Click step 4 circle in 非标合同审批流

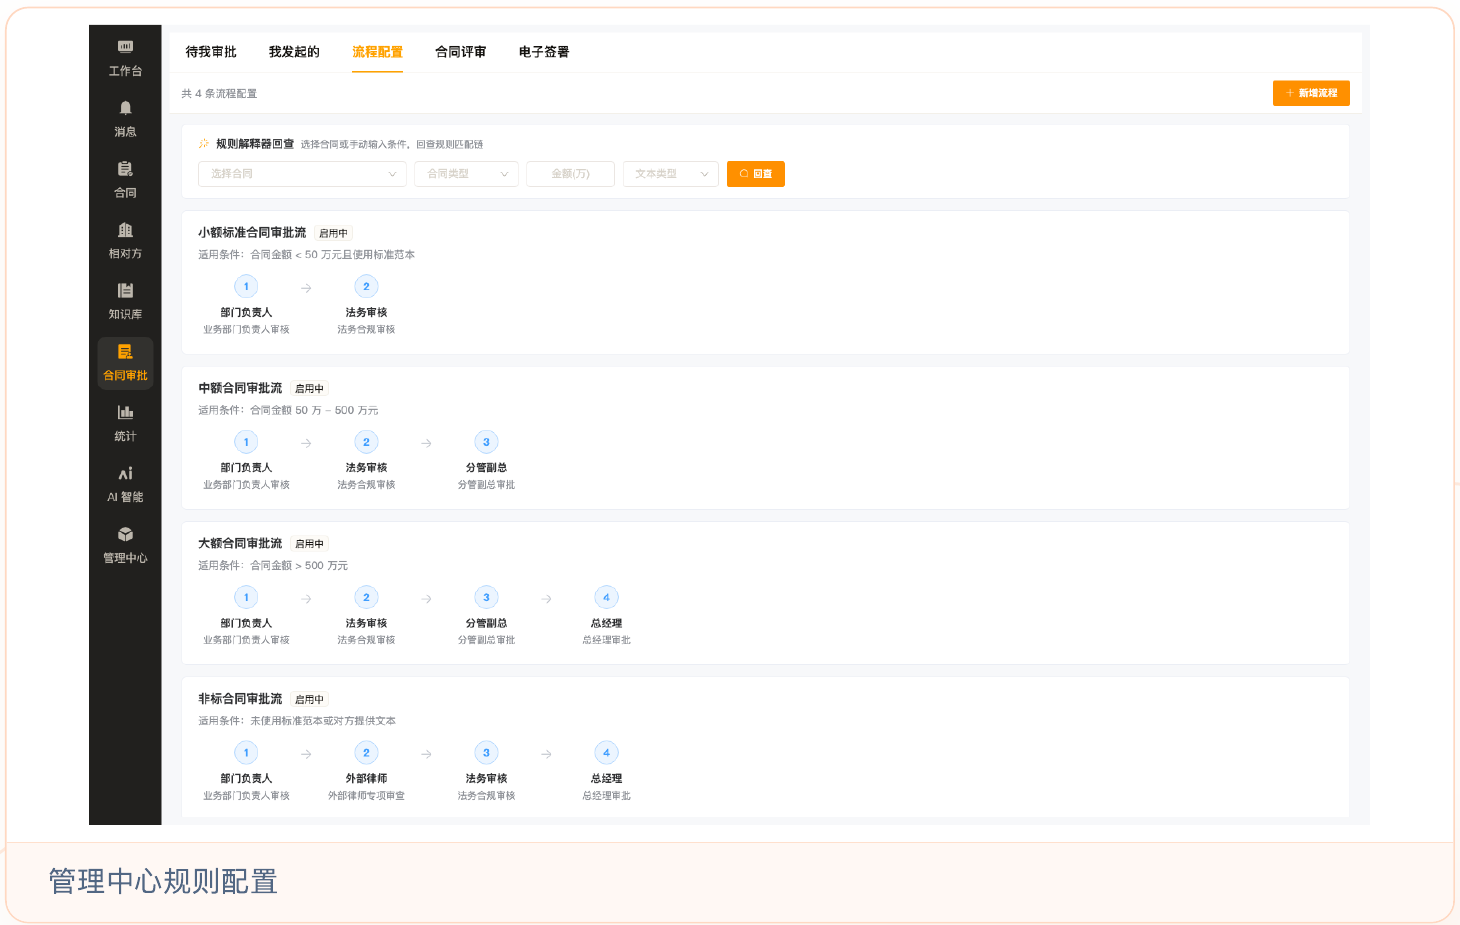click(x=606, y=753)
